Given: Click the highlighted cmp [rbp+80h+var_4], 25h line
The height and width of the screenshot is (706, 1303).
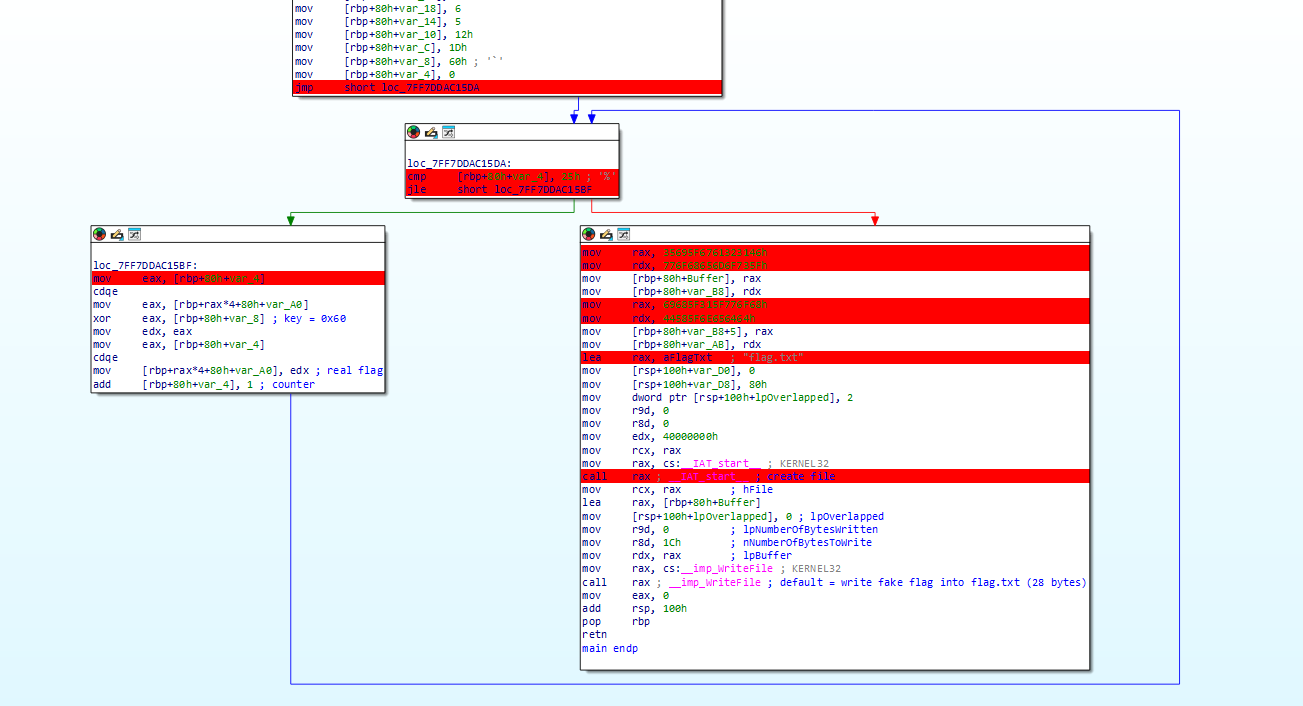Looking at the screenshot, I should [x=512, y=176].
